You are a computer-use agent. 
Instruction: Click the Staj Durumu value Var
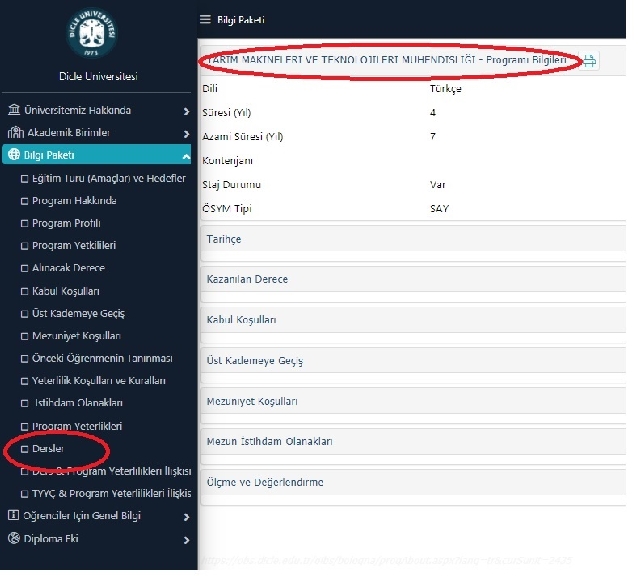(x=437, y=185)
